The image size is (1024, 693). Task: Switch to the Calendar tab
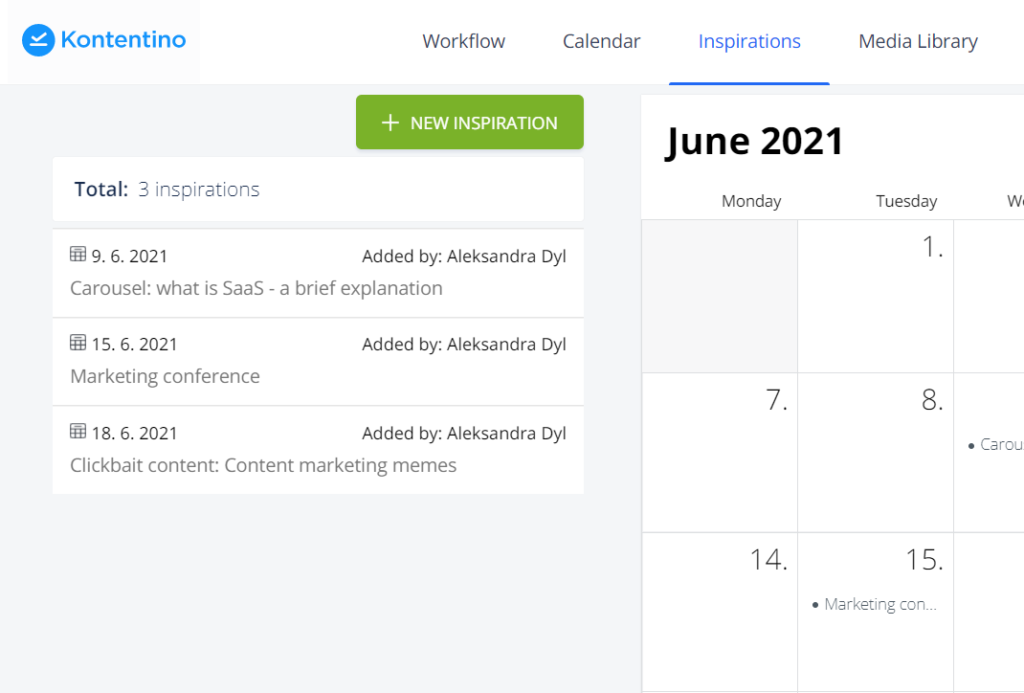pos(601,42)
